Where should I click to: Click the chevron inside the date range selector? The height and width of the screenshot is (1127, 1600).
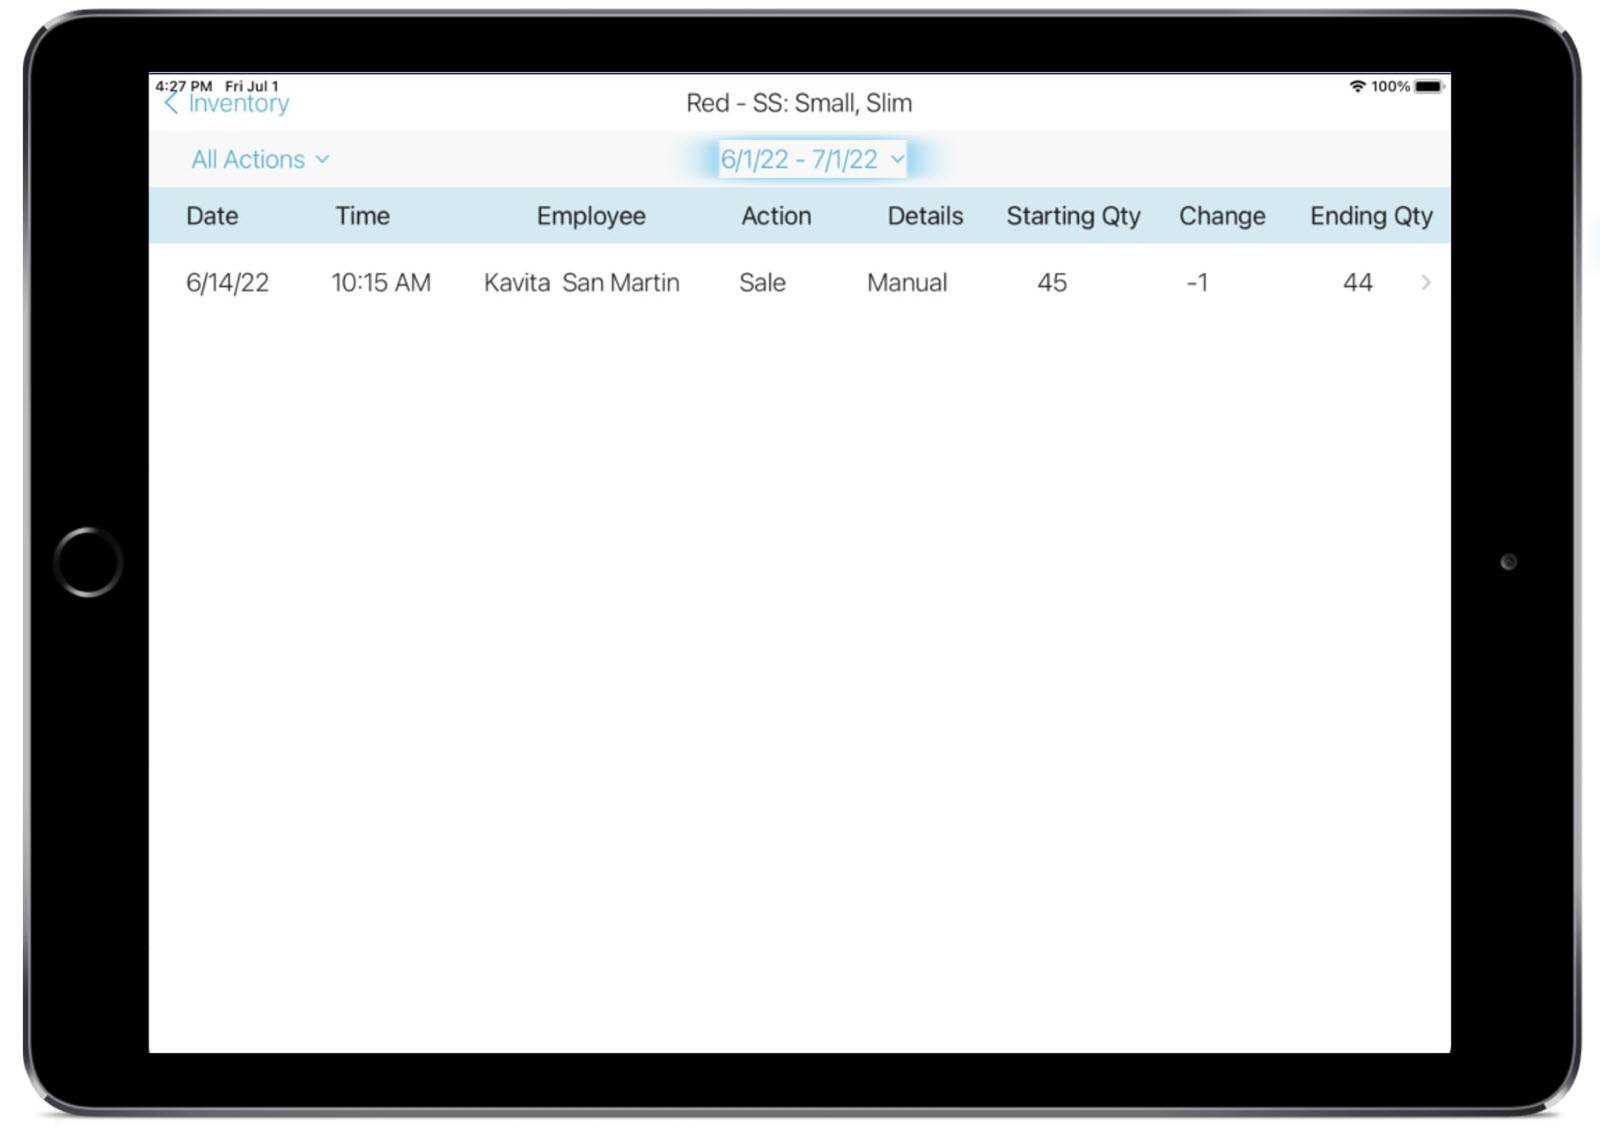coord(896,159)
